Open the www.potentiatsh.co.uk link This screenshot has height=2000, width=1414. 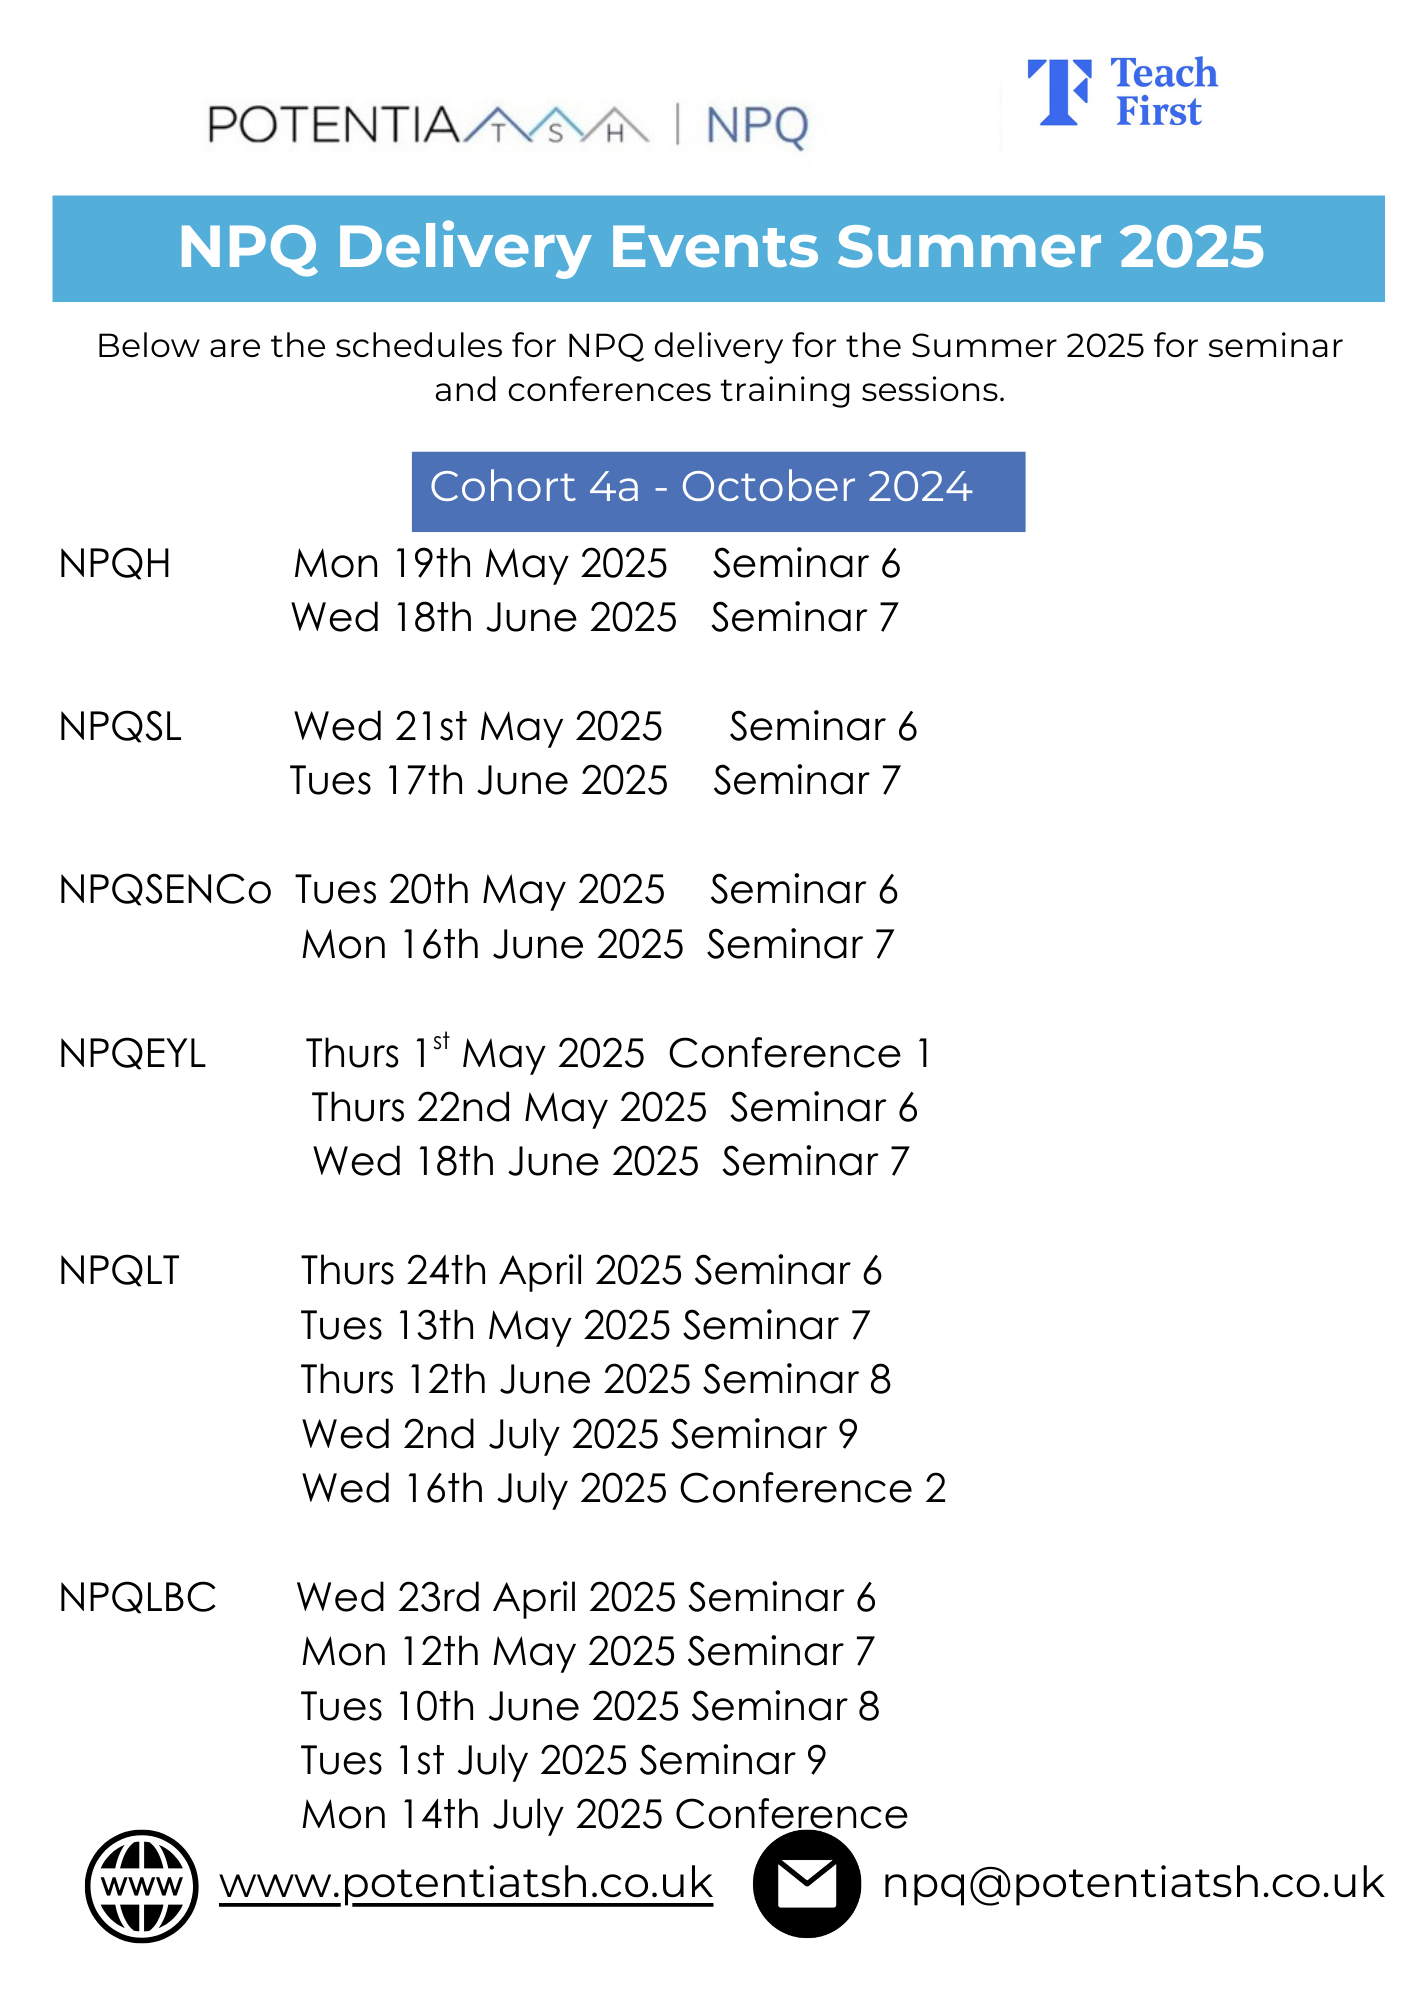tap(466, 1884)
